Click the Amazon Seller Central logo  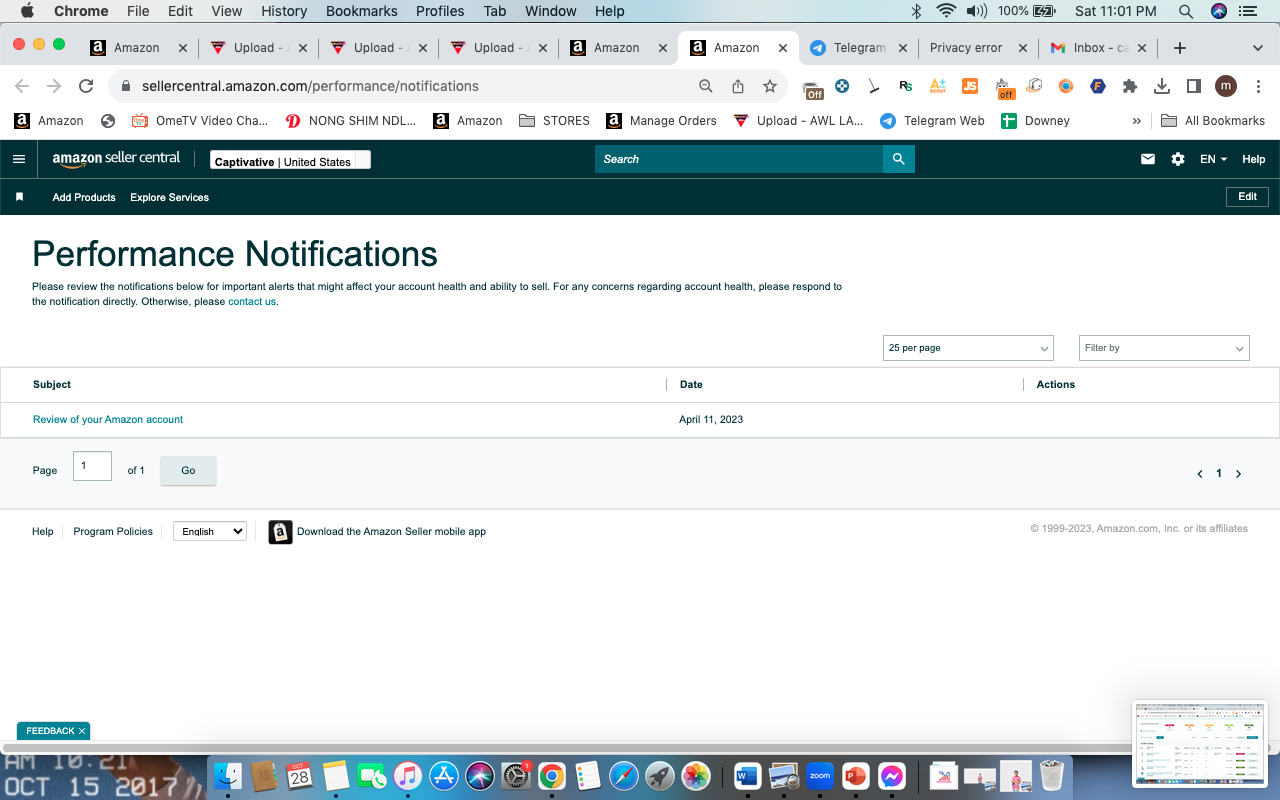(116, 159)
